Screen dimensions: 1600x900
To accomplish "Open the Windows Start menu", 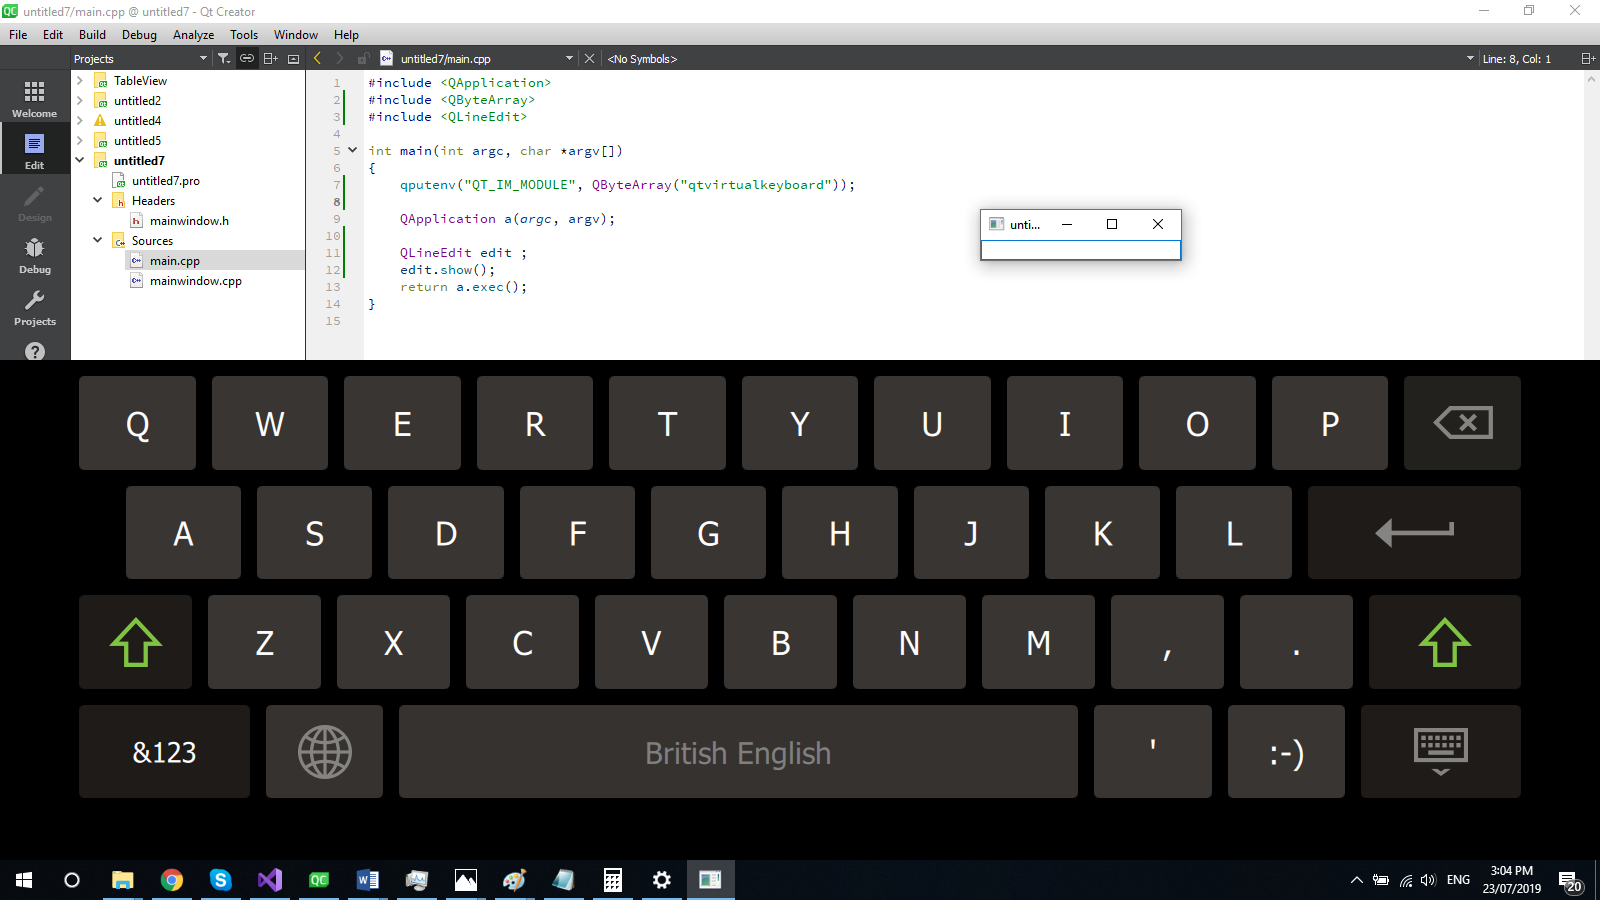I will click(x=24, y=880).
